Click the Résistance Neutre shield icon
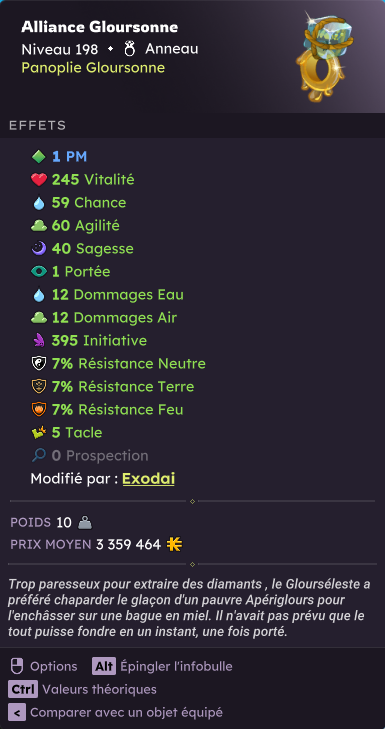 pyautogui.click(x=39, y=364)
